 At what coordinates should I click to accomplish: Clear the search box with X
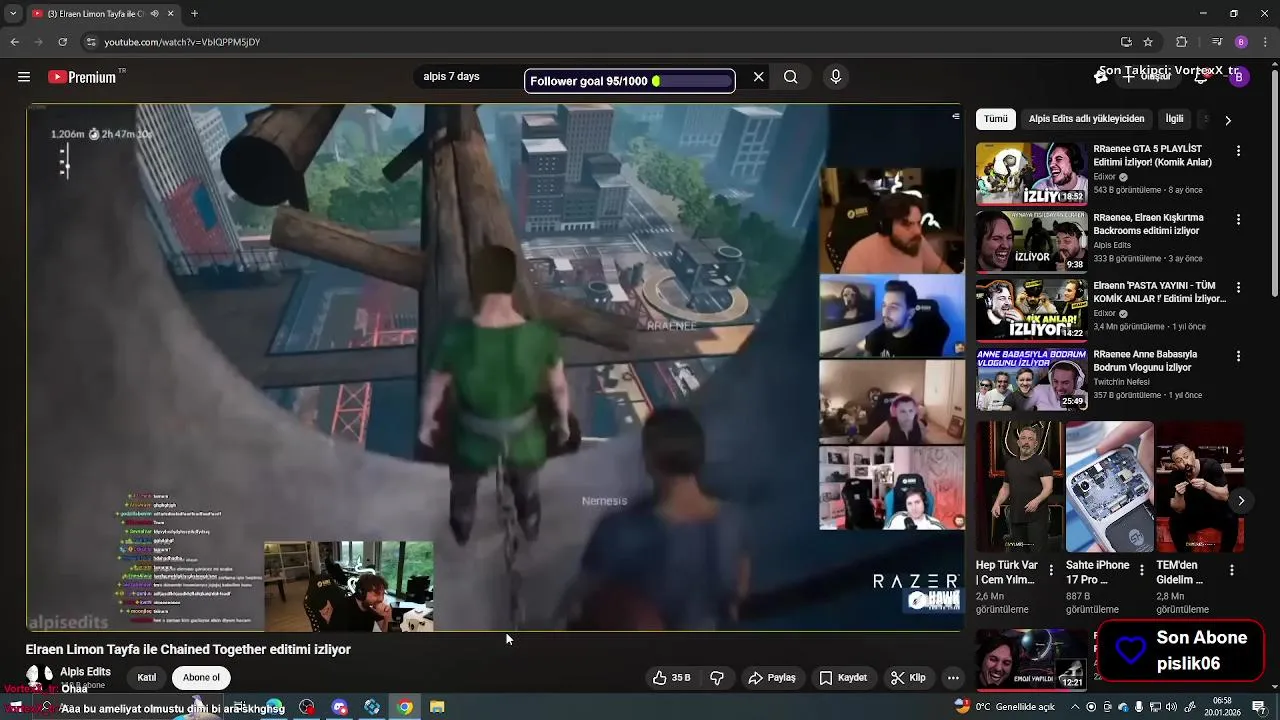click(x=758, y=77)
